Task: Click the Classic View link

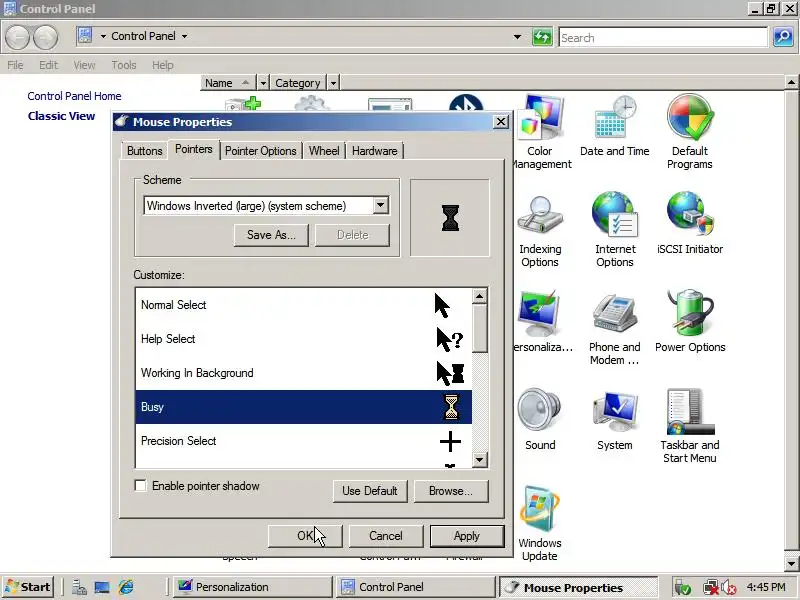Action: coord(61,116)
